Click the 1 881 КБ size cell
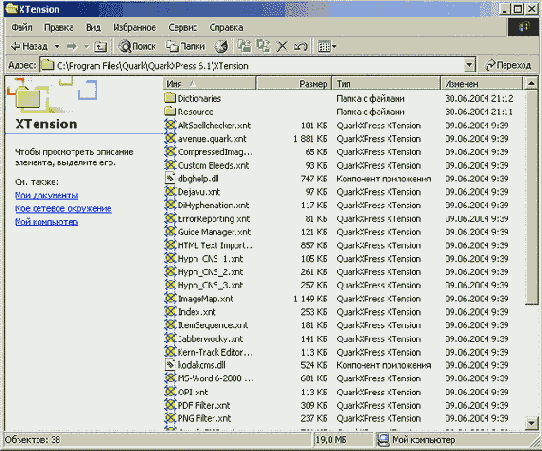The height and width of the screenshot is (451, 542). [x=310, y=139]
